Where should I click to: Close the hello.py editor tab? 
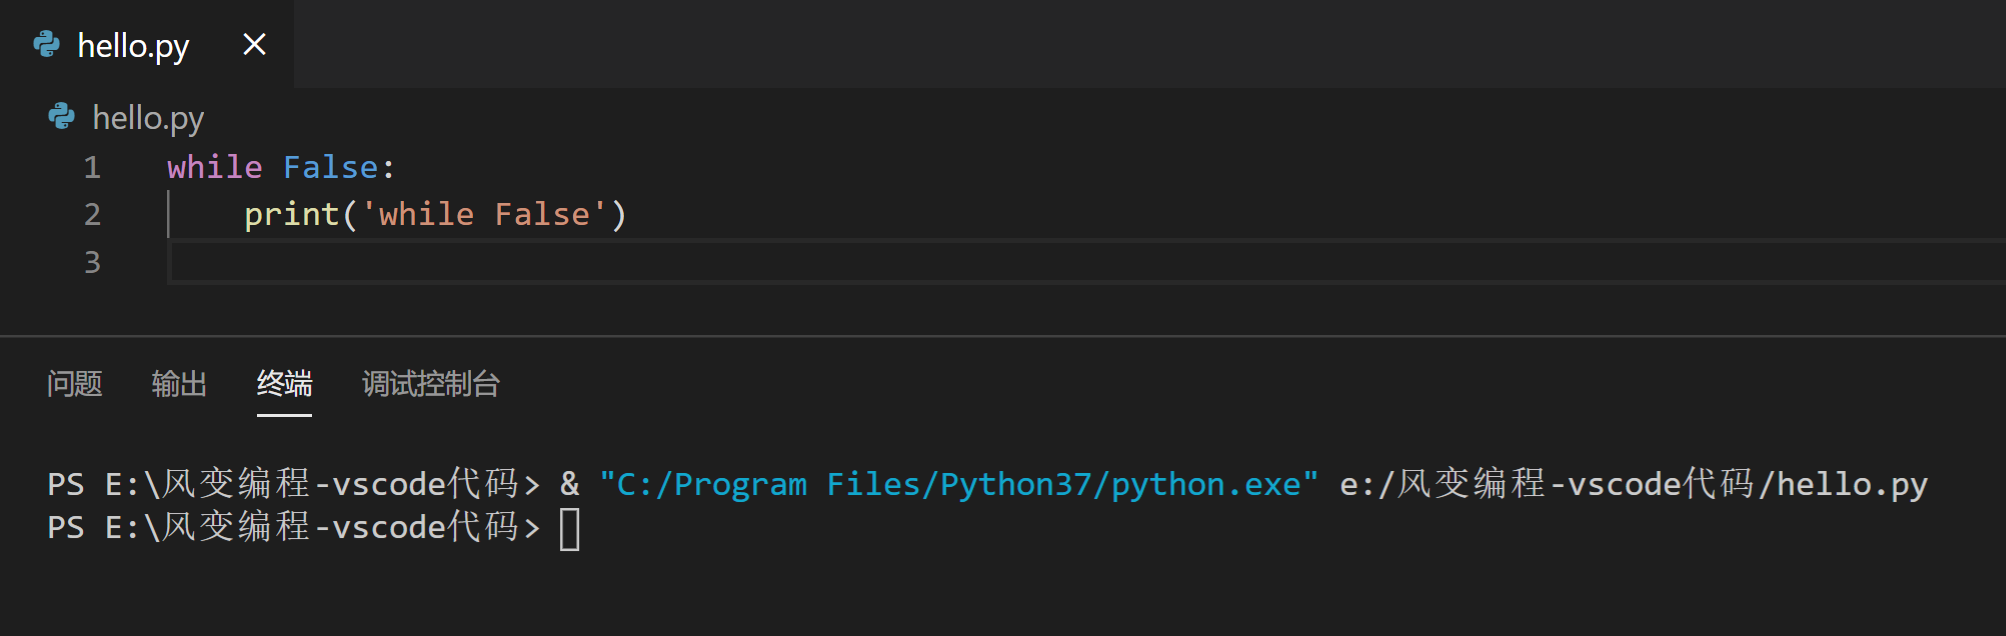[x=254, y=44]
